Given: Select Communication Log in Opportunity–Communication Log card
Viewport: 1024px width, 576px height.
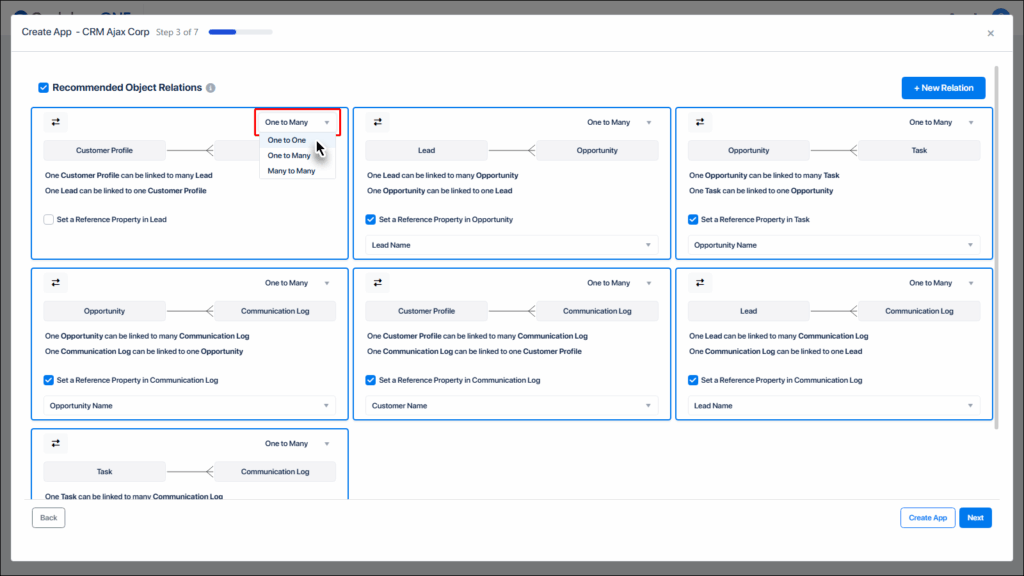Looking at the screenshot, I should tap(275, 311).
